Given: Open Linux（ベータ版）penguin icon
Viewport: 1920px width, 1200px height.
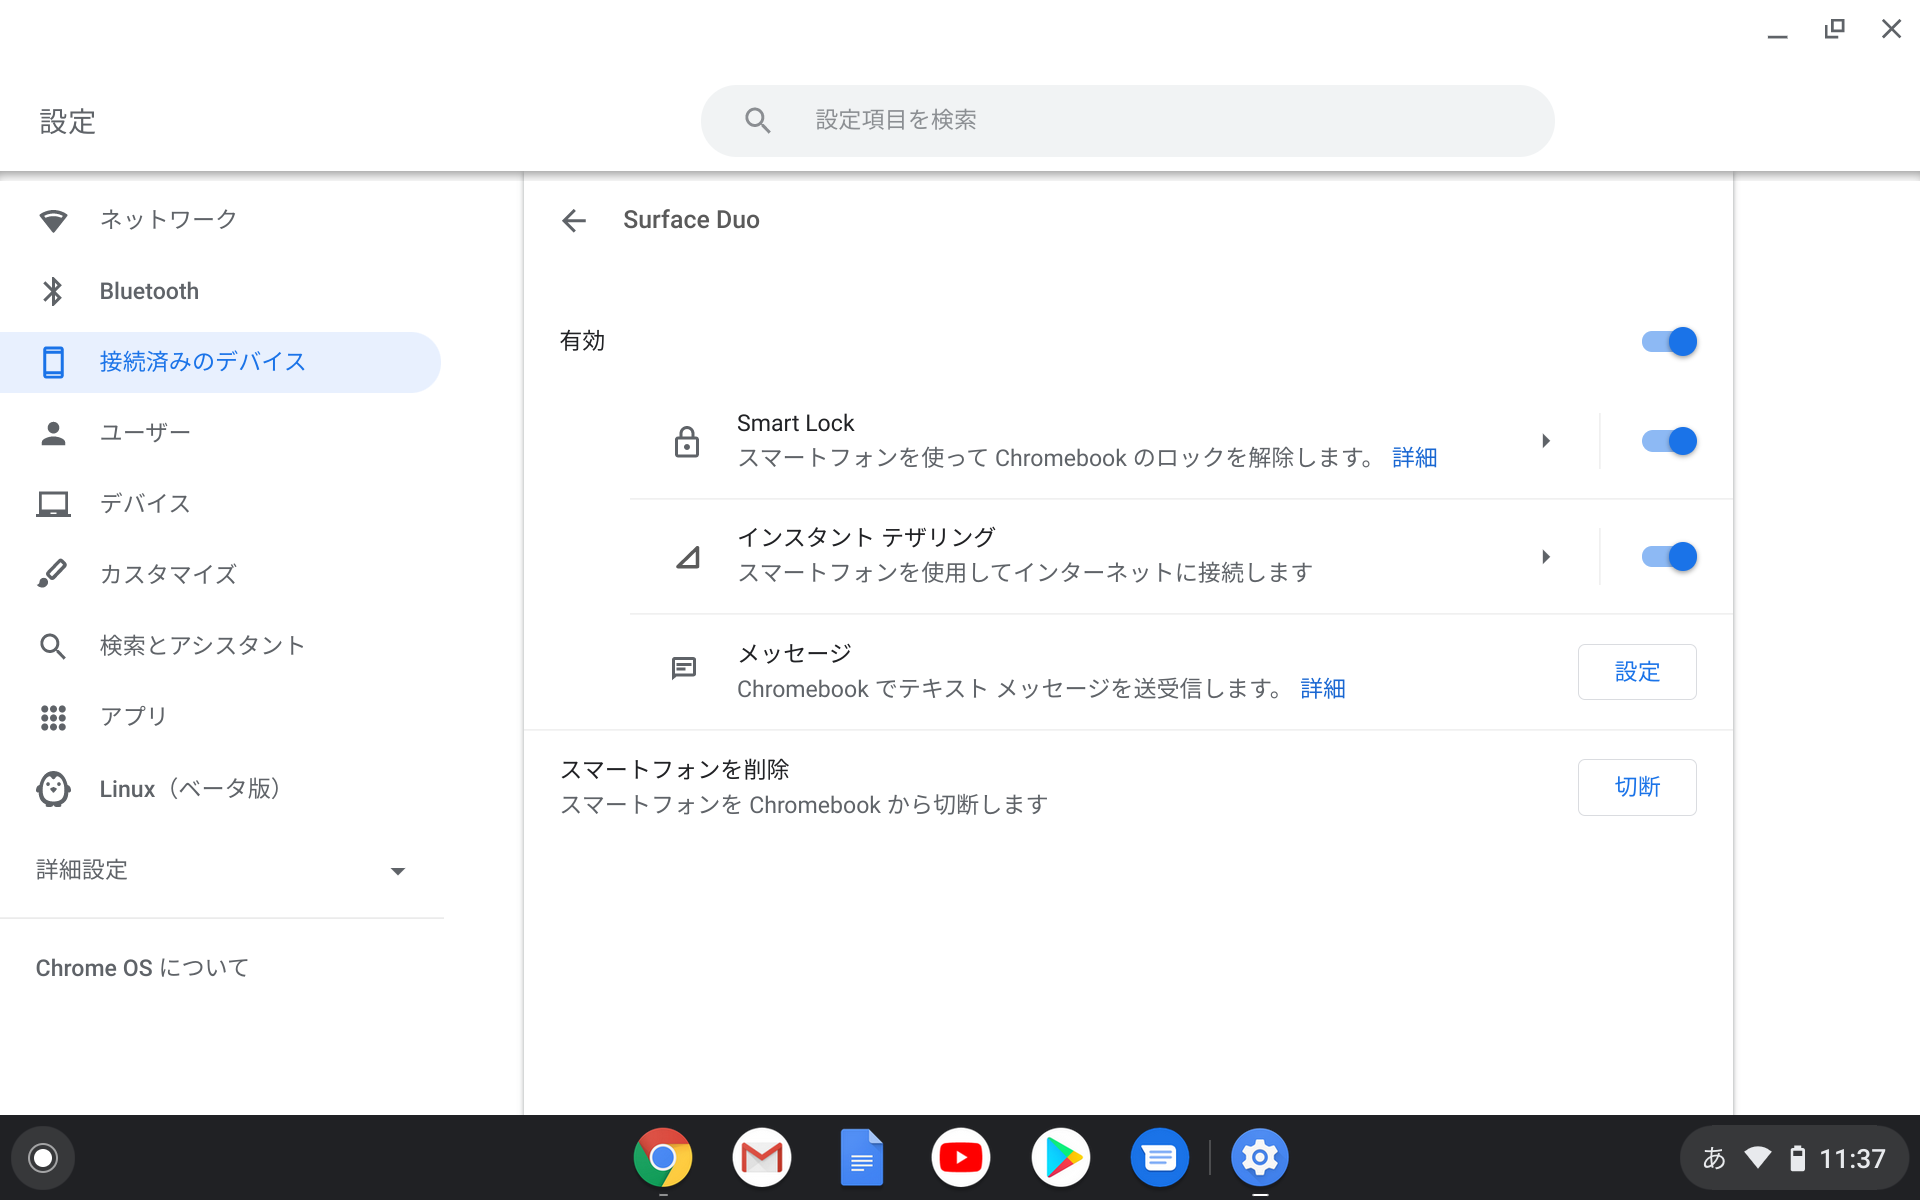Looking at the screenshot, I should pos(53,788).
